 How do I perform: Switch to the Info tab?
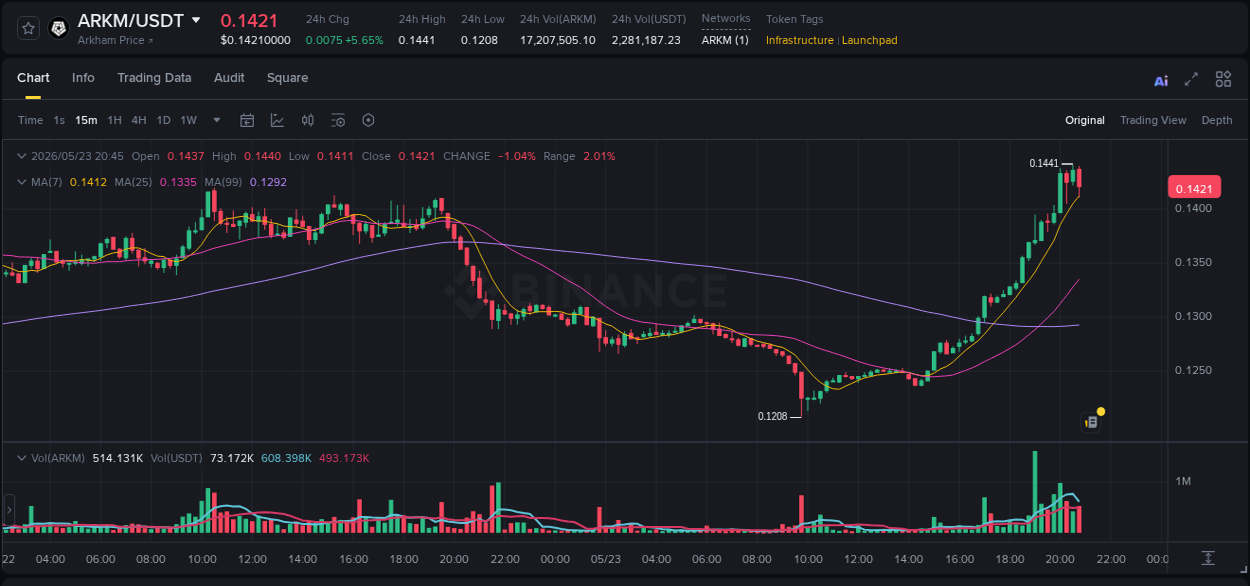83,78
